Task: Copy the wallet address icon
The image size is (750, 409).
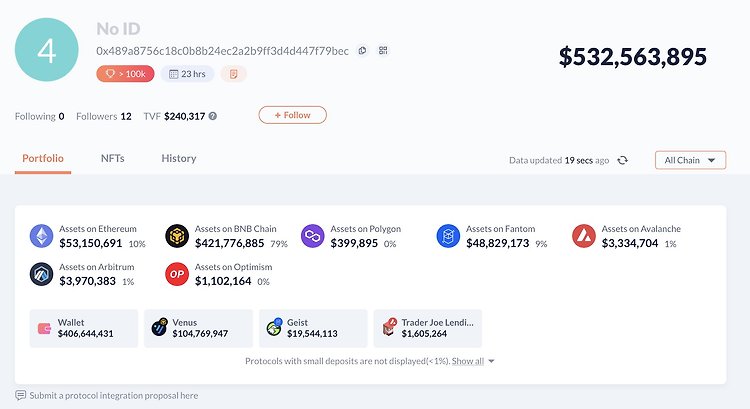Action: 363,50
